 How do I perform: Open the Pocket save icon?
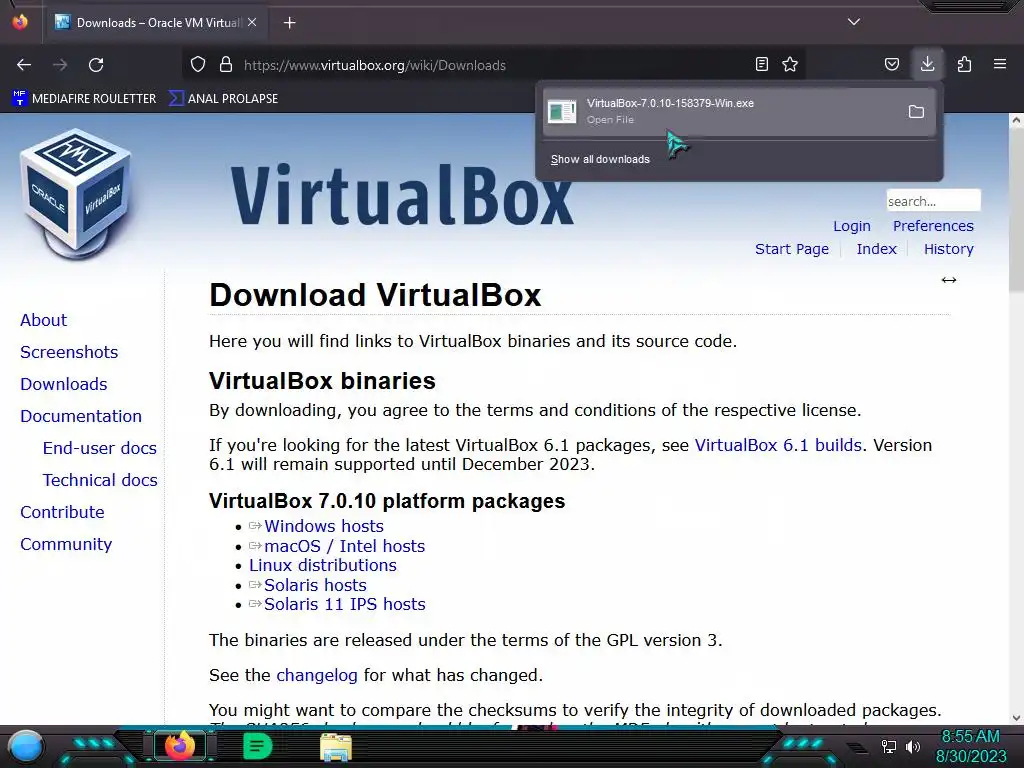(891, 65)
